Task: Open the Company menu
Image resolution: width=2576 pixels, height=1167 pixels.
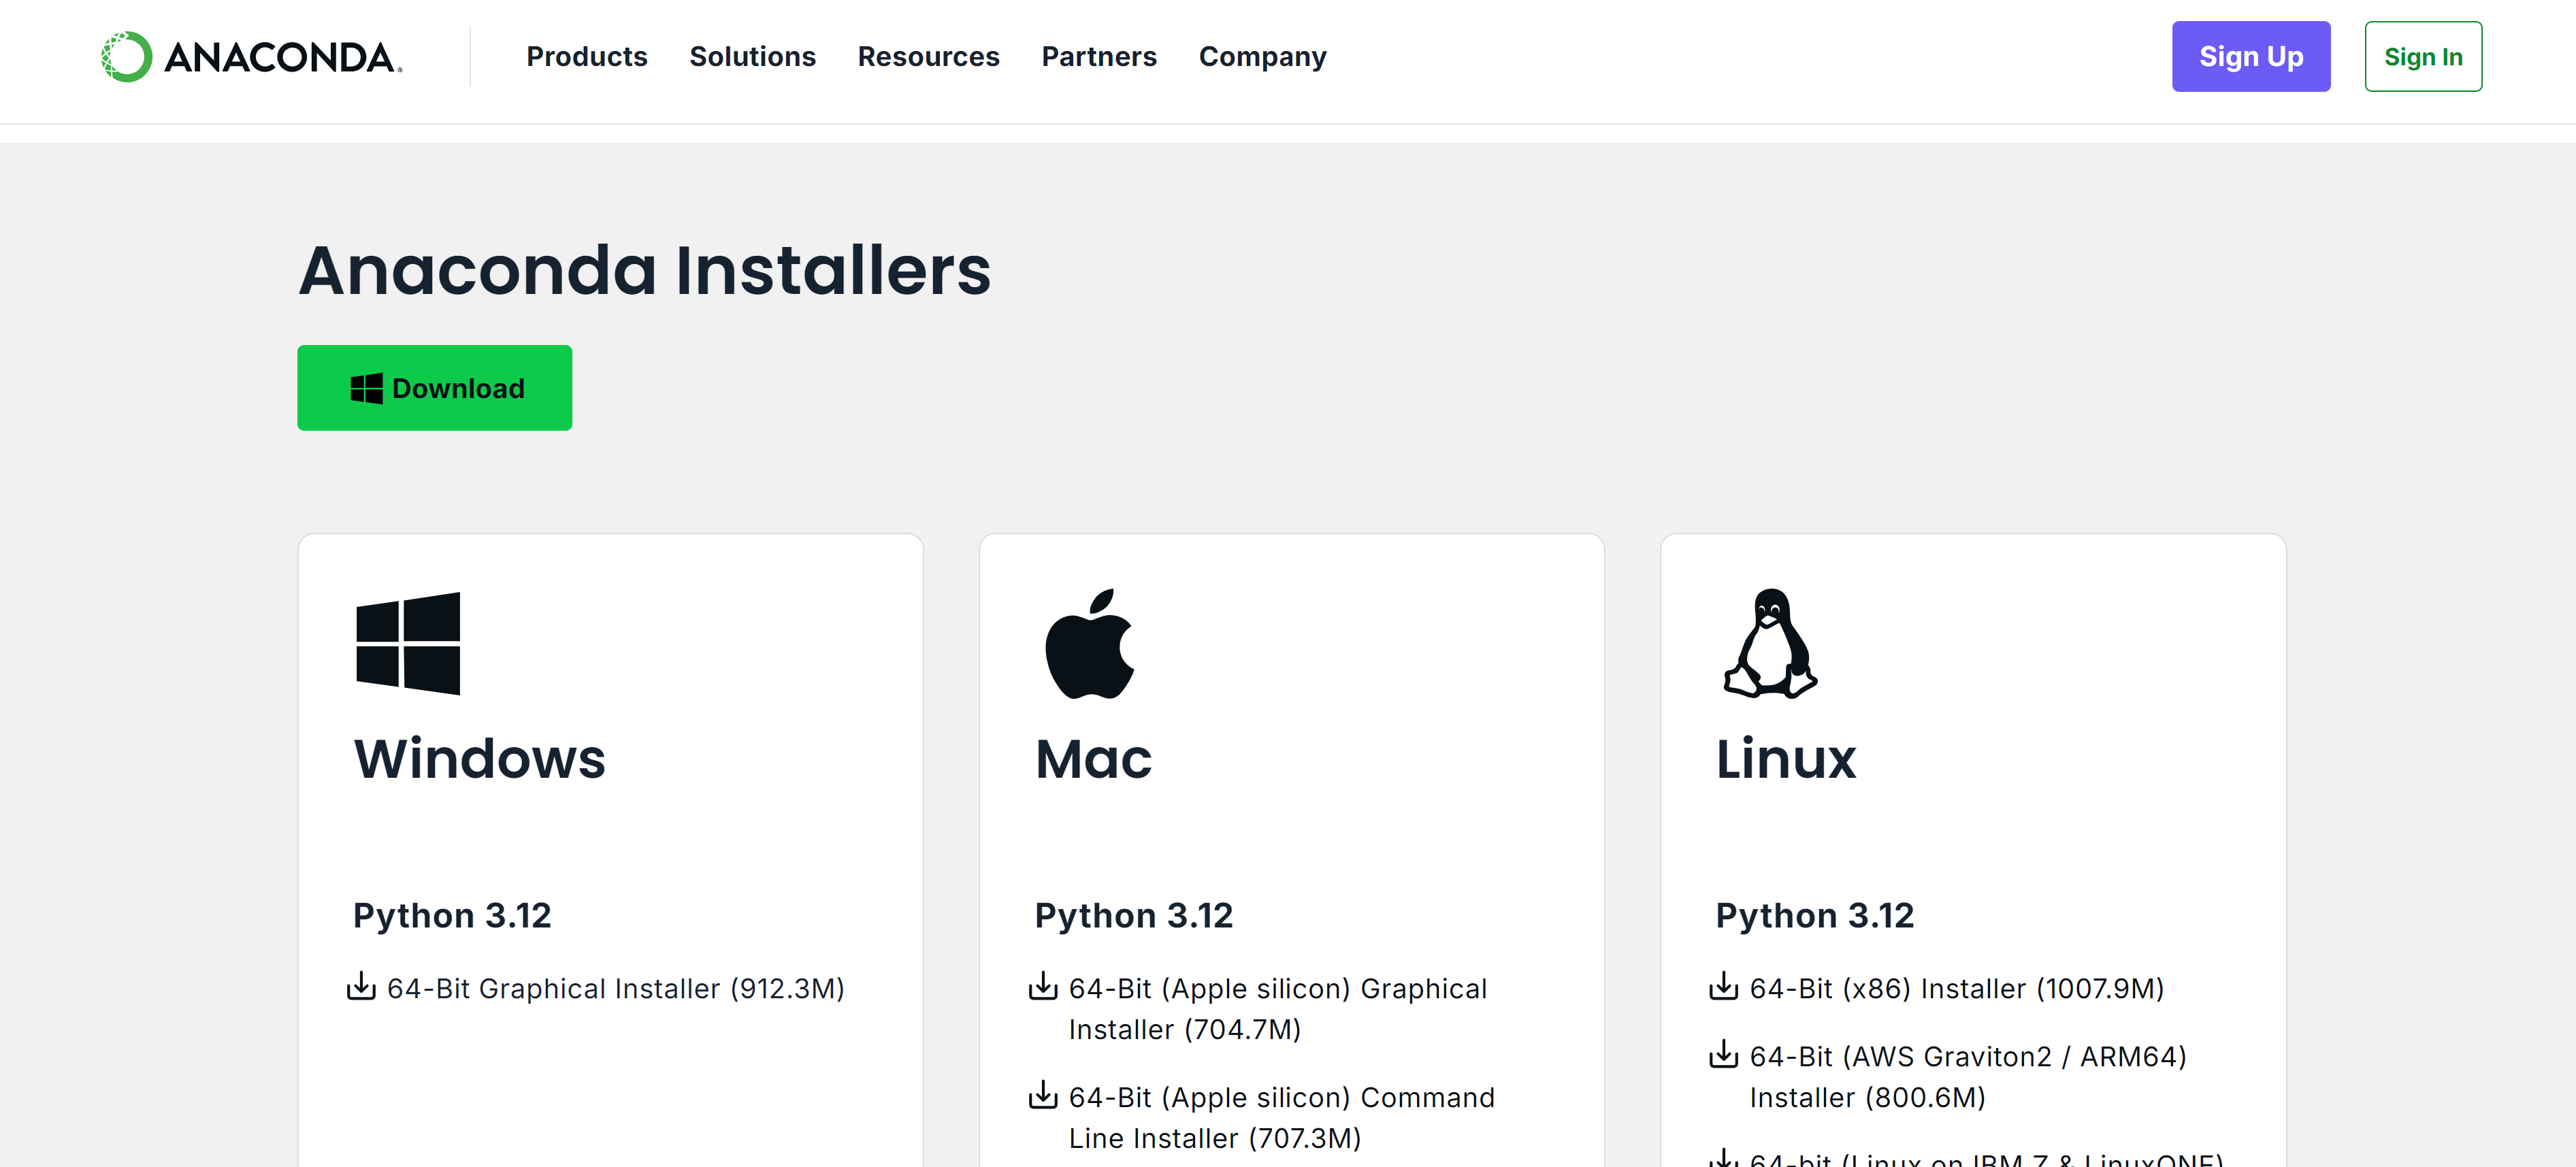Action: [x=1262, y=57]
